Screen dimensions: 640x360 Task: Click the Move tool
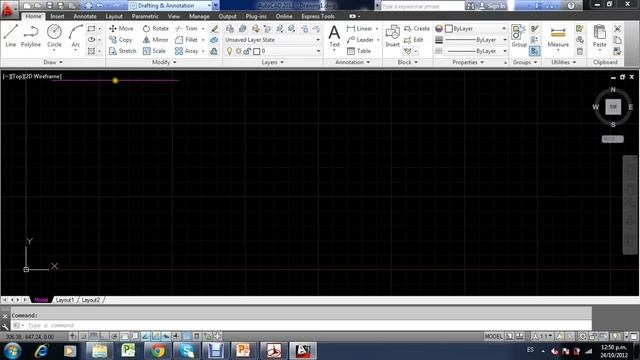tap(121, 29)
